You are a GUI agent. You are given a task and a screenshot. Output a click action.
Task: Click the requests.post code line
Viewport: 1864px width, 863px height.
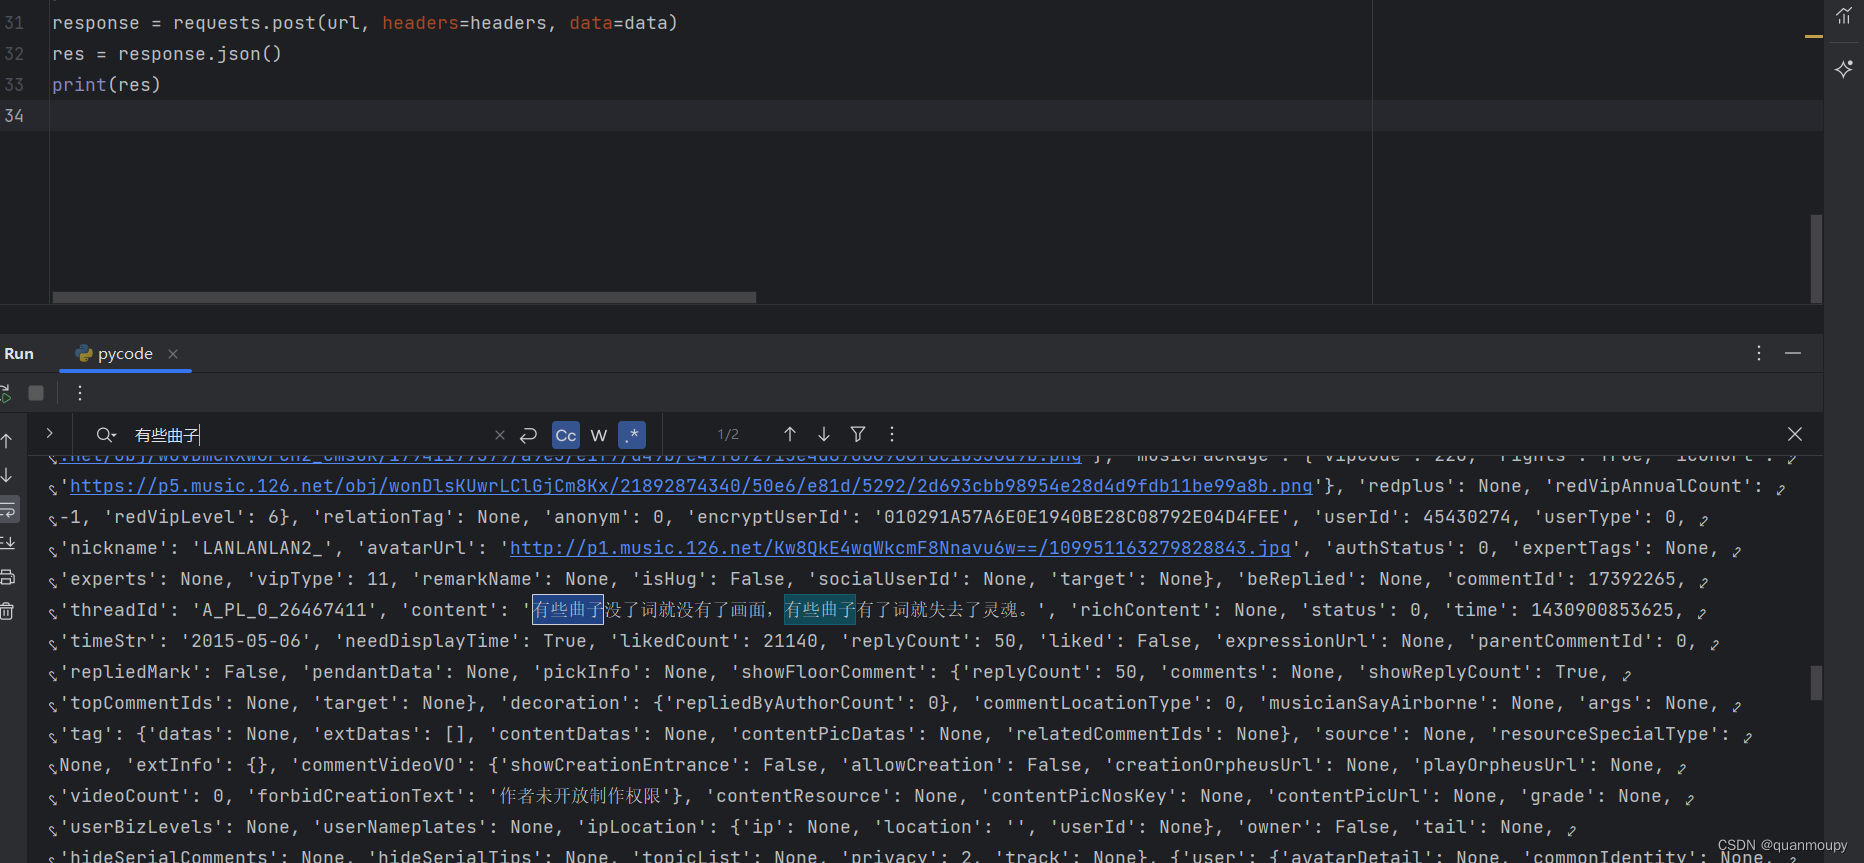pyautogui.click(x=365, y=23)
